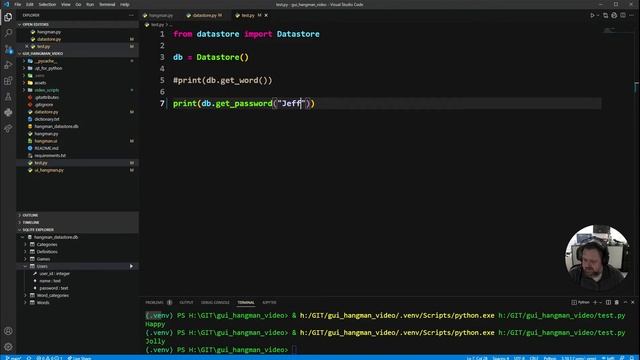The height and width of the screenshot is (360, 640).
Task: Switch to the Debug Console tab
Action: click(215, 302)
